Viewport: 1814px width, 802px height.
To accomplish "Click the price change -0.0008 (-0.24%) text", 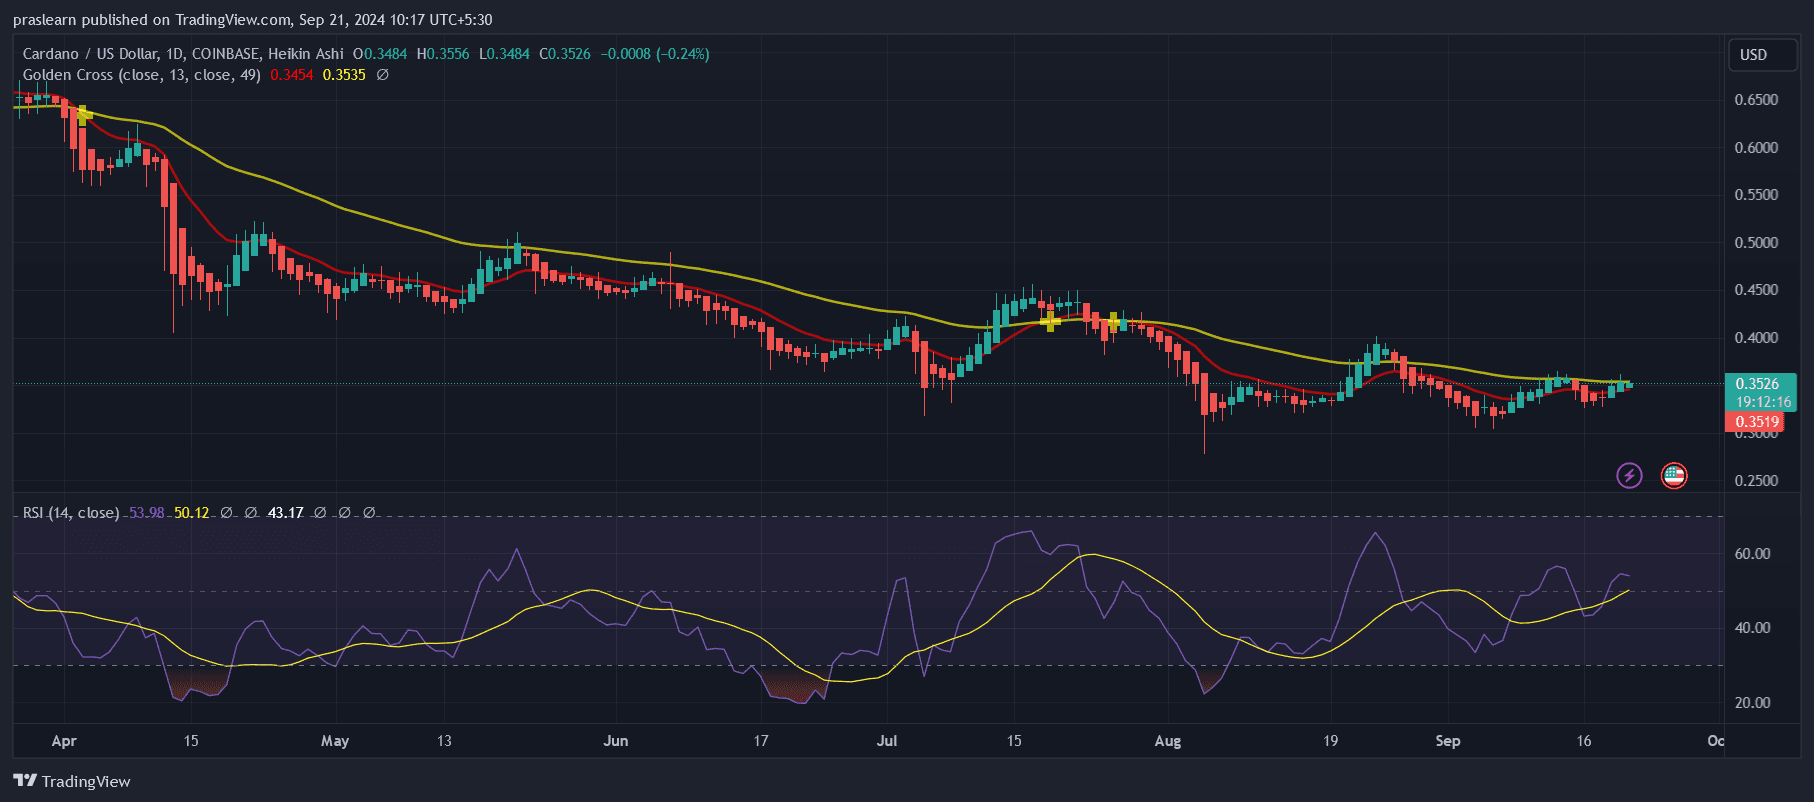I will click(x=655, y=54).
